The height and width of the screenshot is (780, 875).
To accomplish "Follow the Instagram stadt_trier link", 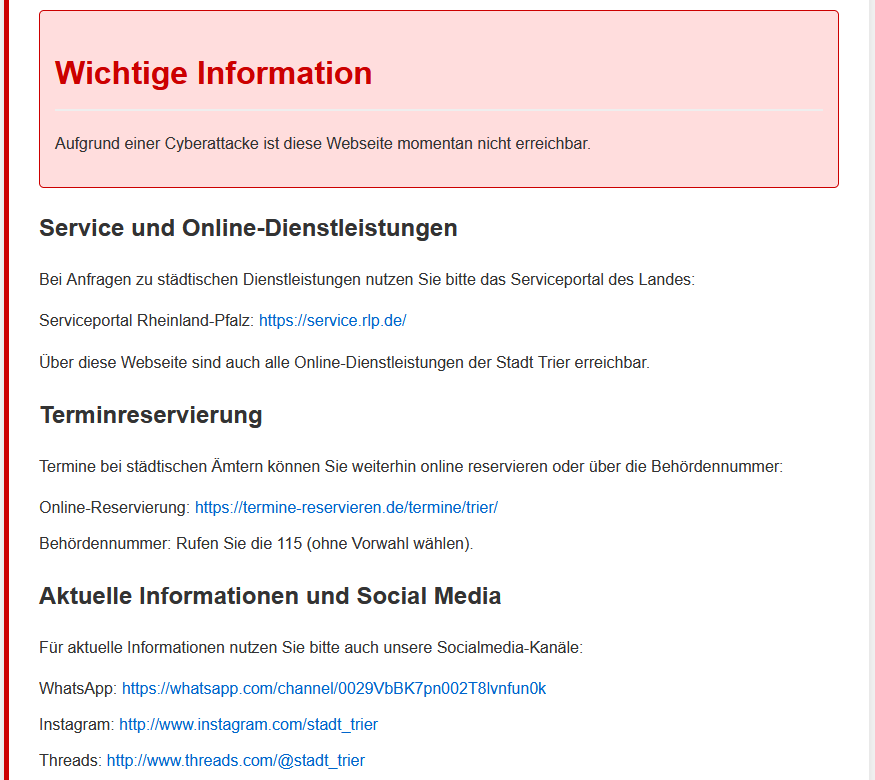I will [248, 725].
